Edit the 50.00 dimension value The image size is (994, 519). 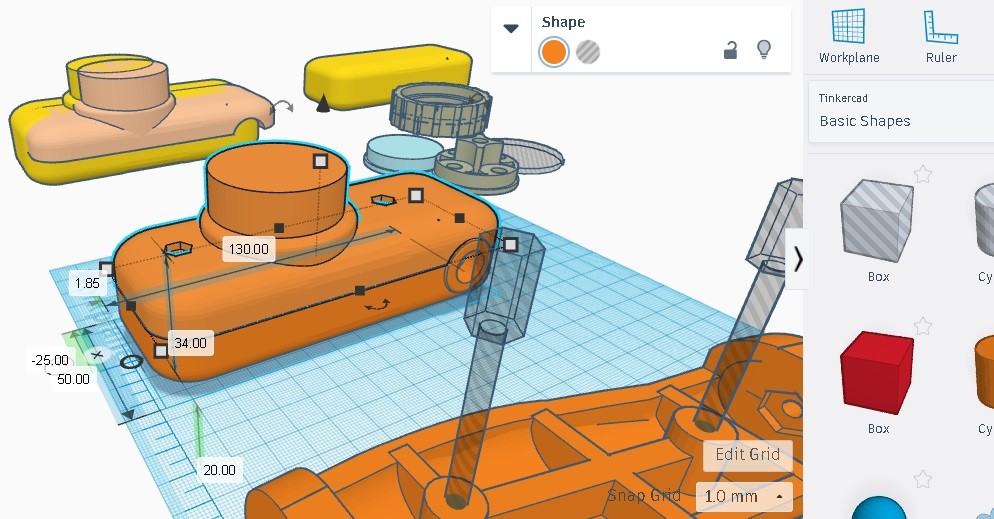coord(73,379)
